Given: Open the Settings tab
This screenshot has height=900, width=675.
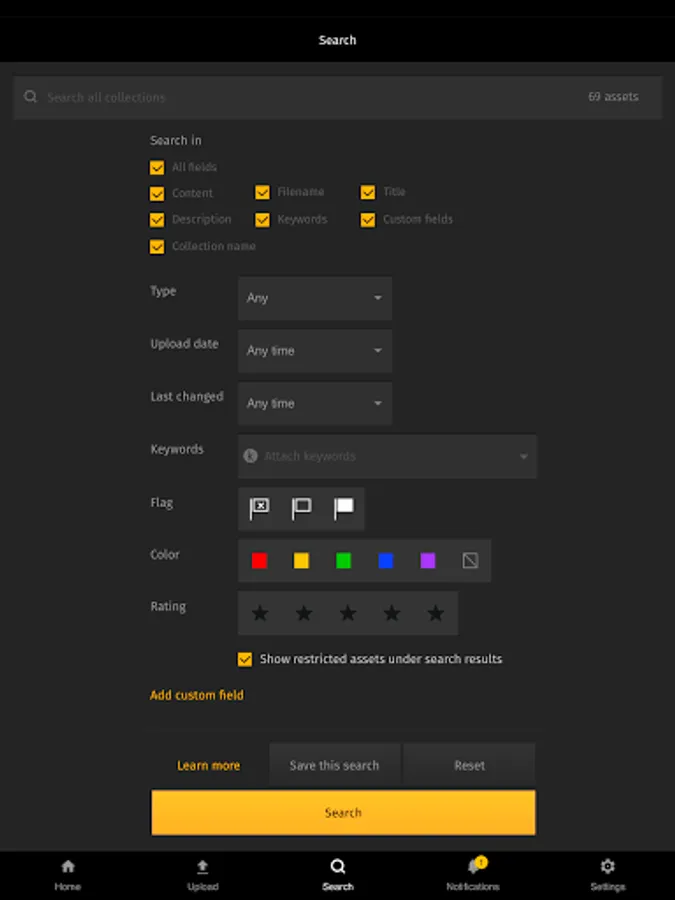Looking at the screenshot, I should click(x=607, y=875).
